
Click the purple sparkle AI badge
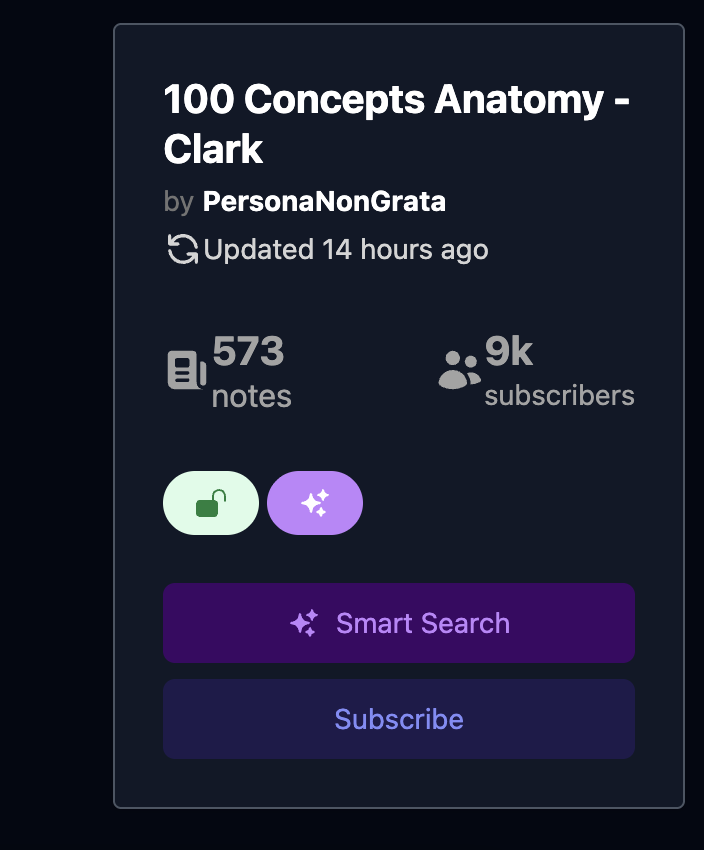(x=315, y=503)
